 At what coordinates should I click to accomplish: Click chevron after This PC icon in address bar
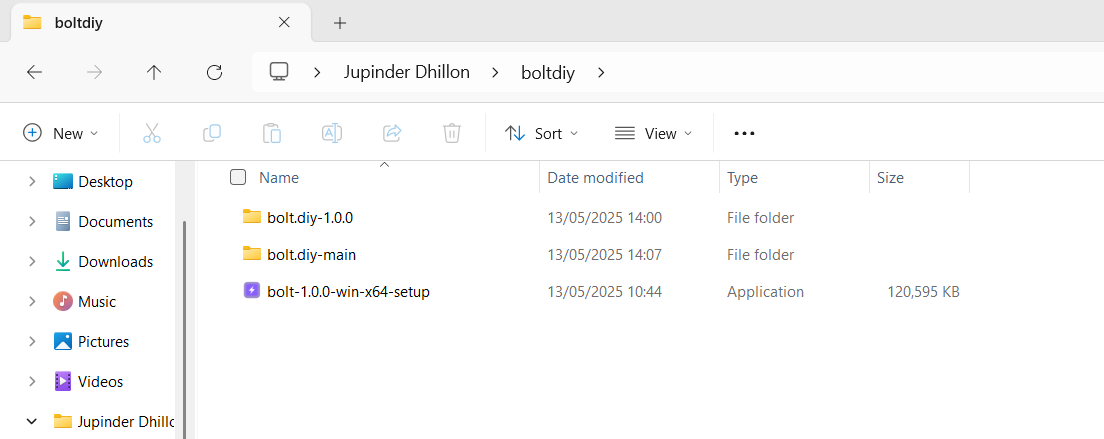[318, 72]
